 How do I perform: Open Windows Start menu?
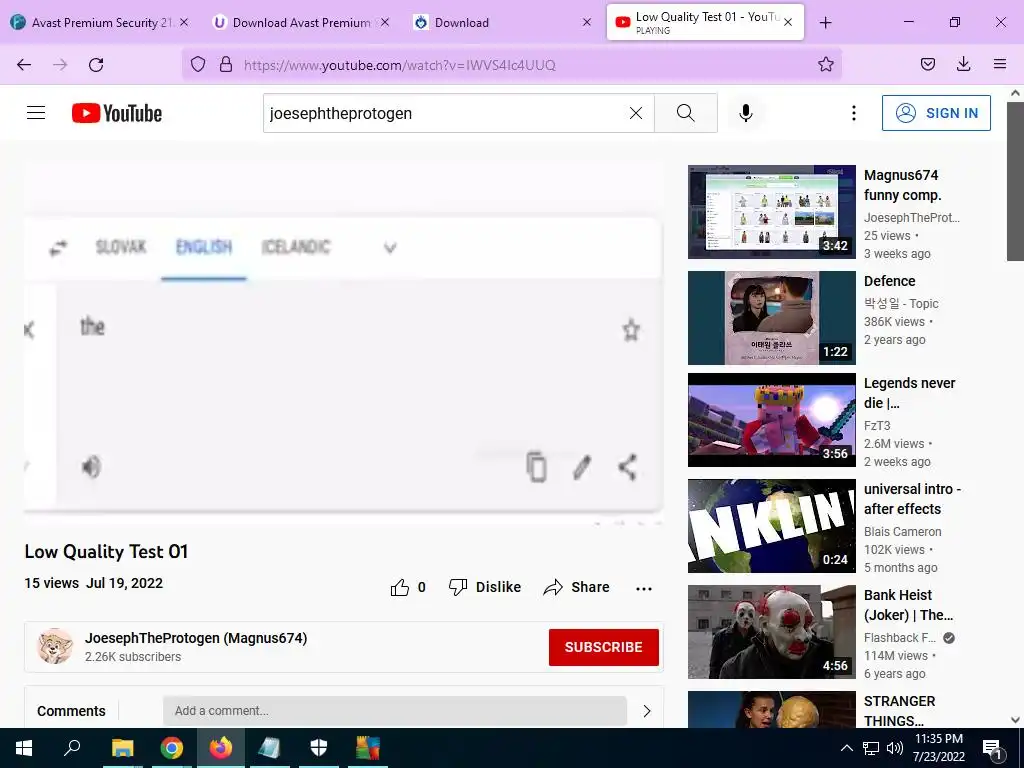24,748
